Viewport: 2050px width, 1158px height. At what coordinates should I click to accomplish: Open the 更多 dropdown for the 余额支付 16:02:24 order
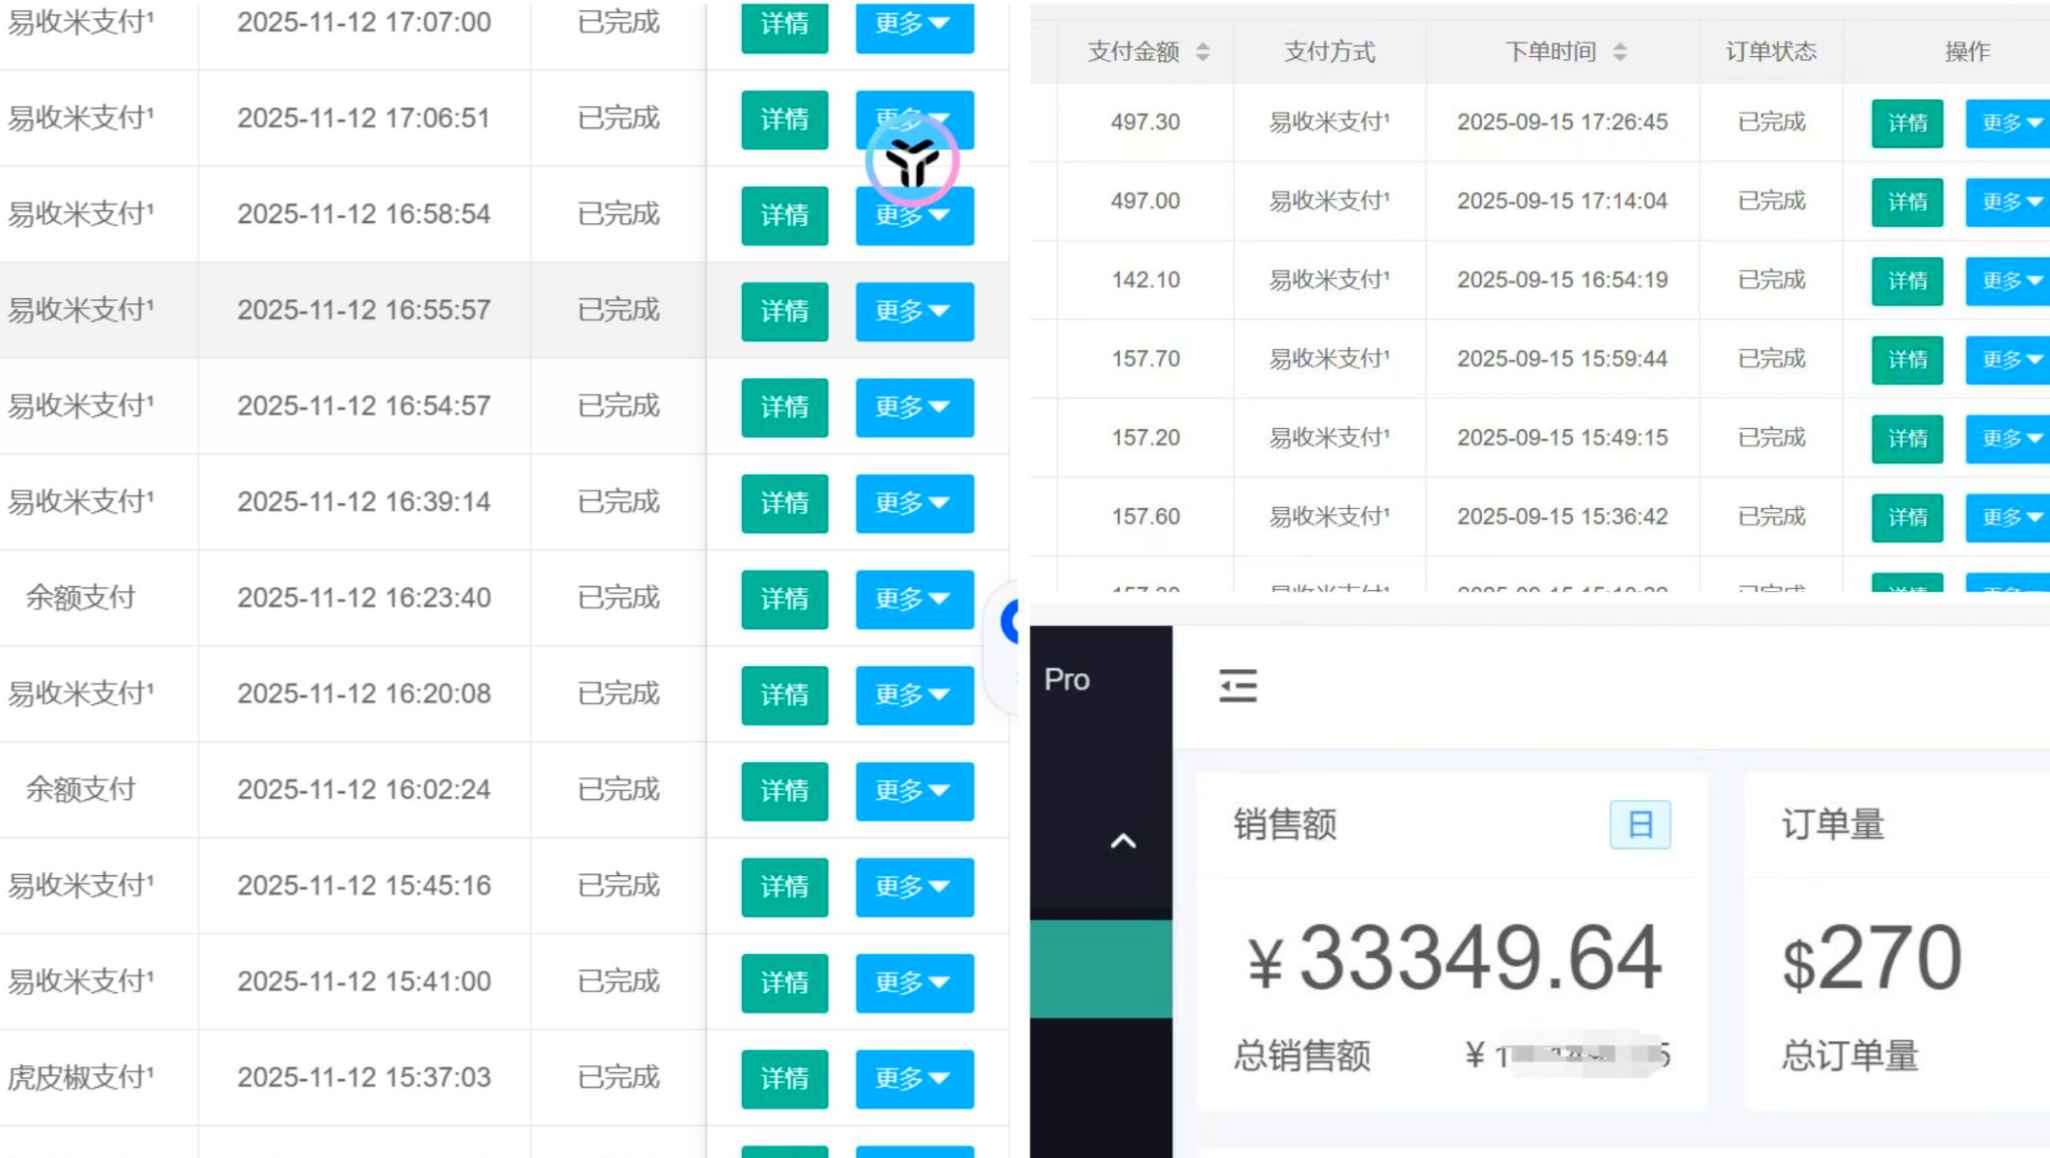(913, 791)
